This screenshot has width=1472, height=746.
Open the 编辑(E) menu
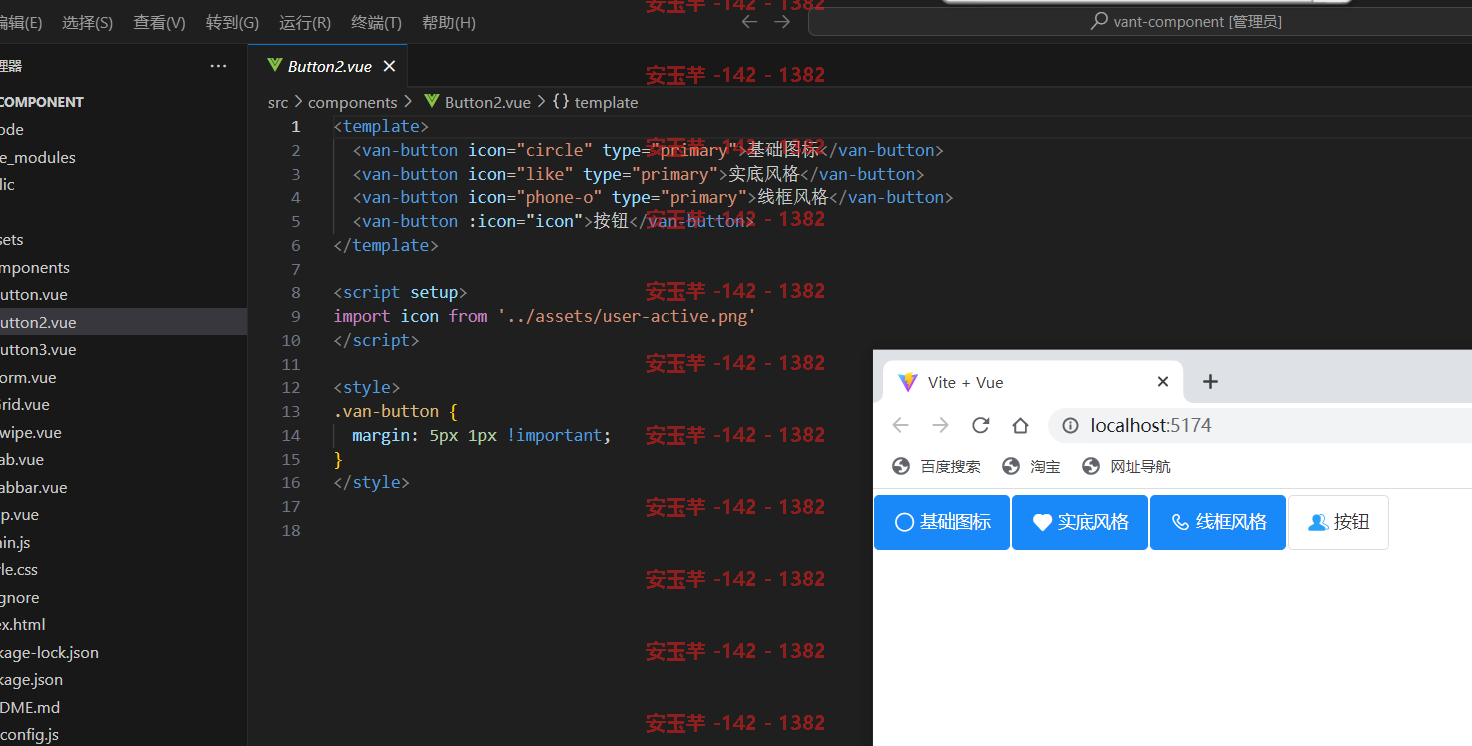click(x=20, y=22)
